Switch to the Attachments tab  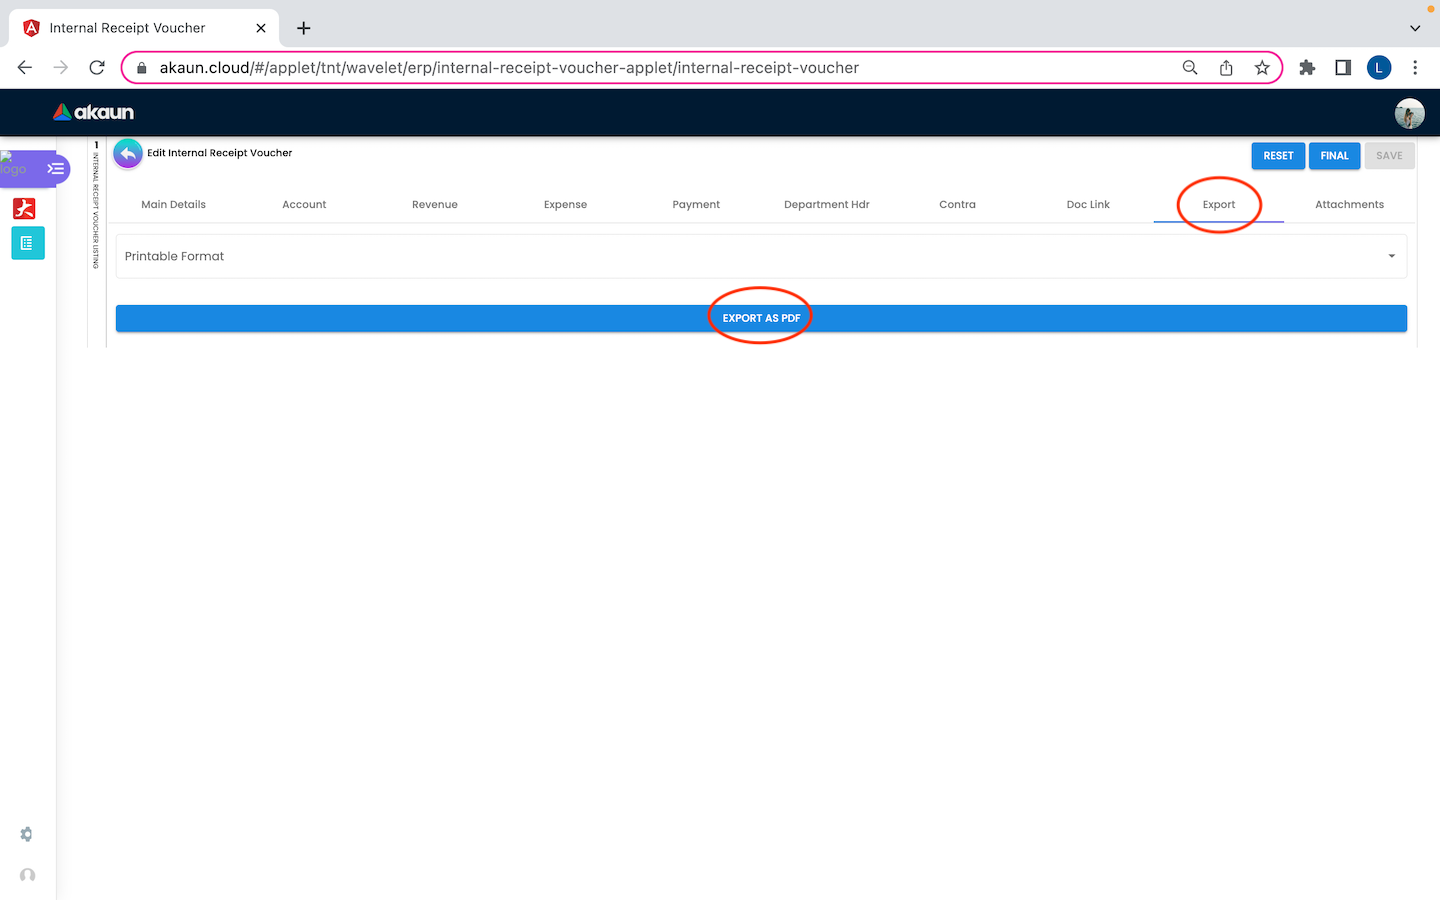point(1349,204)
